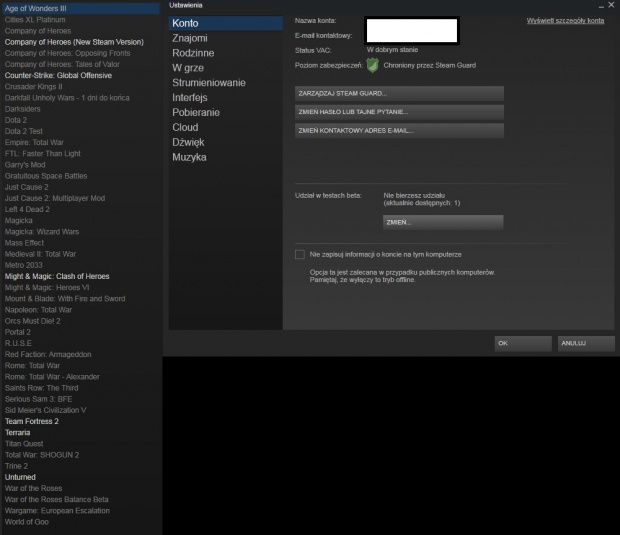This screenshot has height=535, width=620.
Task: Select R.U.S.E in game list
Action: click(18, 343)
